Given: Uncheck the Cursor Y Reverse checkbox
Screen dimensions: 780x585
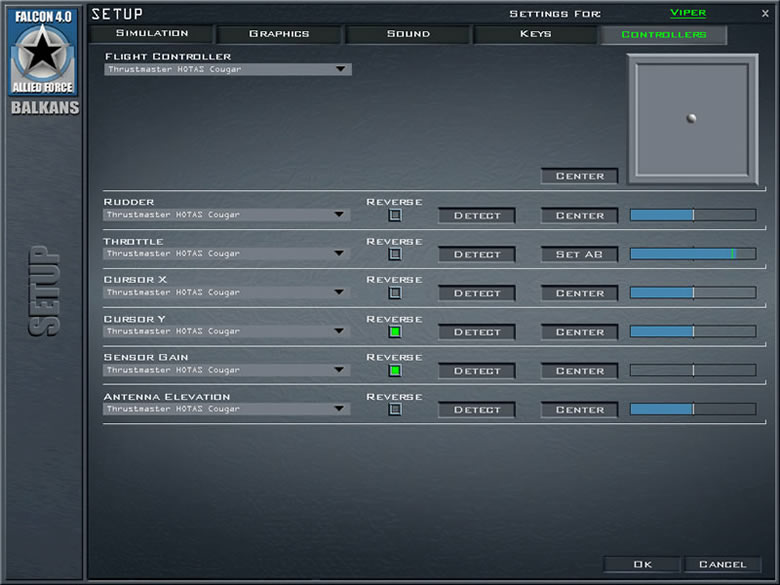Looking at the screenshot, I should [395, 332].
